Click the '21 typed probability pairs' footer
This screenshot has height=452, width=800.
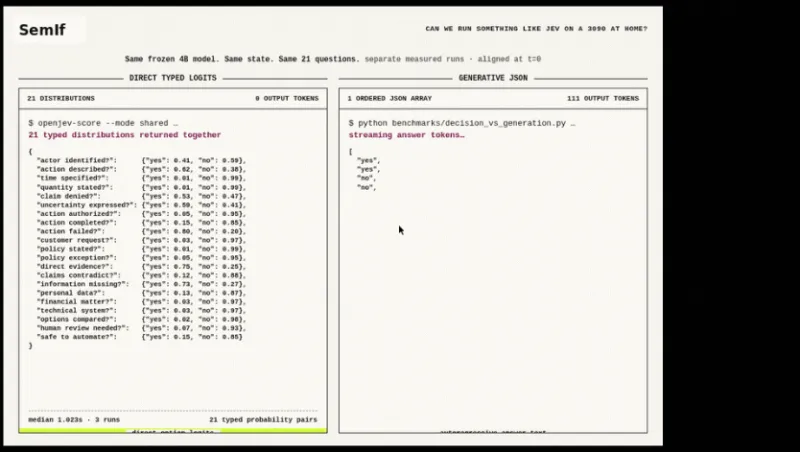click(263, 420)
